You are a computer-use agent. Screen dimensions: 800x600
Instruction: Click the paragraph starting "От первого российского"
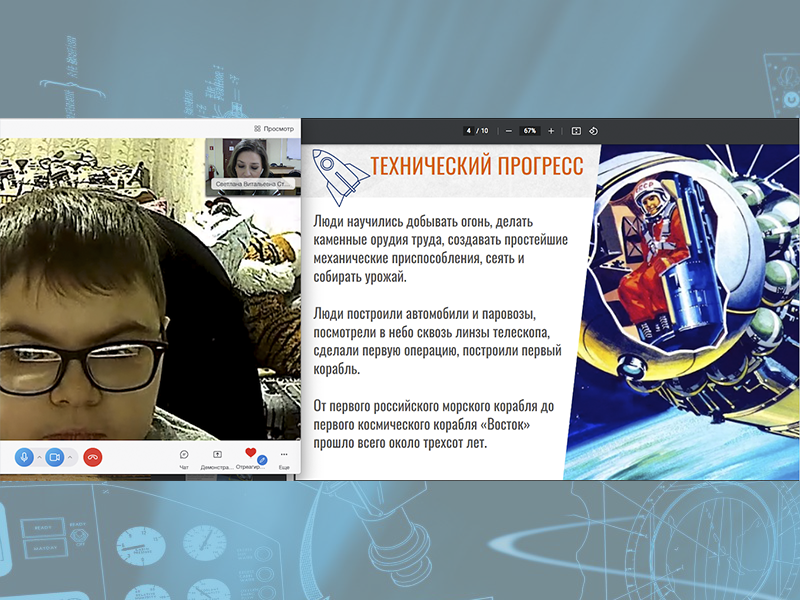[434, 424]
